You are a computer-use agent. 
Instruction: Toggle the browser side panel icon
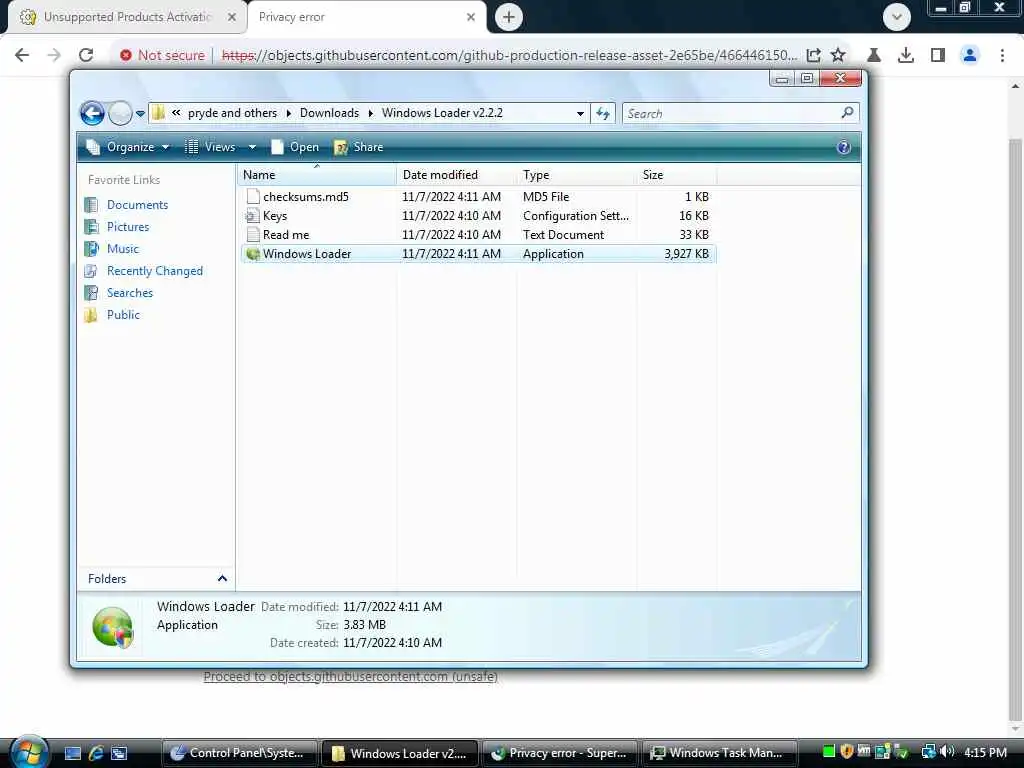(938, 55)
